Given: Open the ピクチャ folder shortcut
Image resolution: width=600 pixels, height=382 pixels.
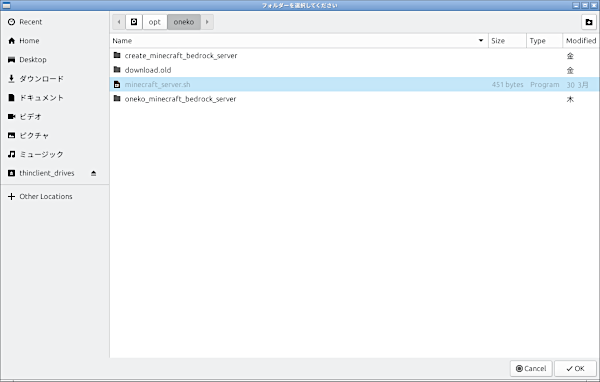Looking at the screenshot, I should click(x=55, y=135).
